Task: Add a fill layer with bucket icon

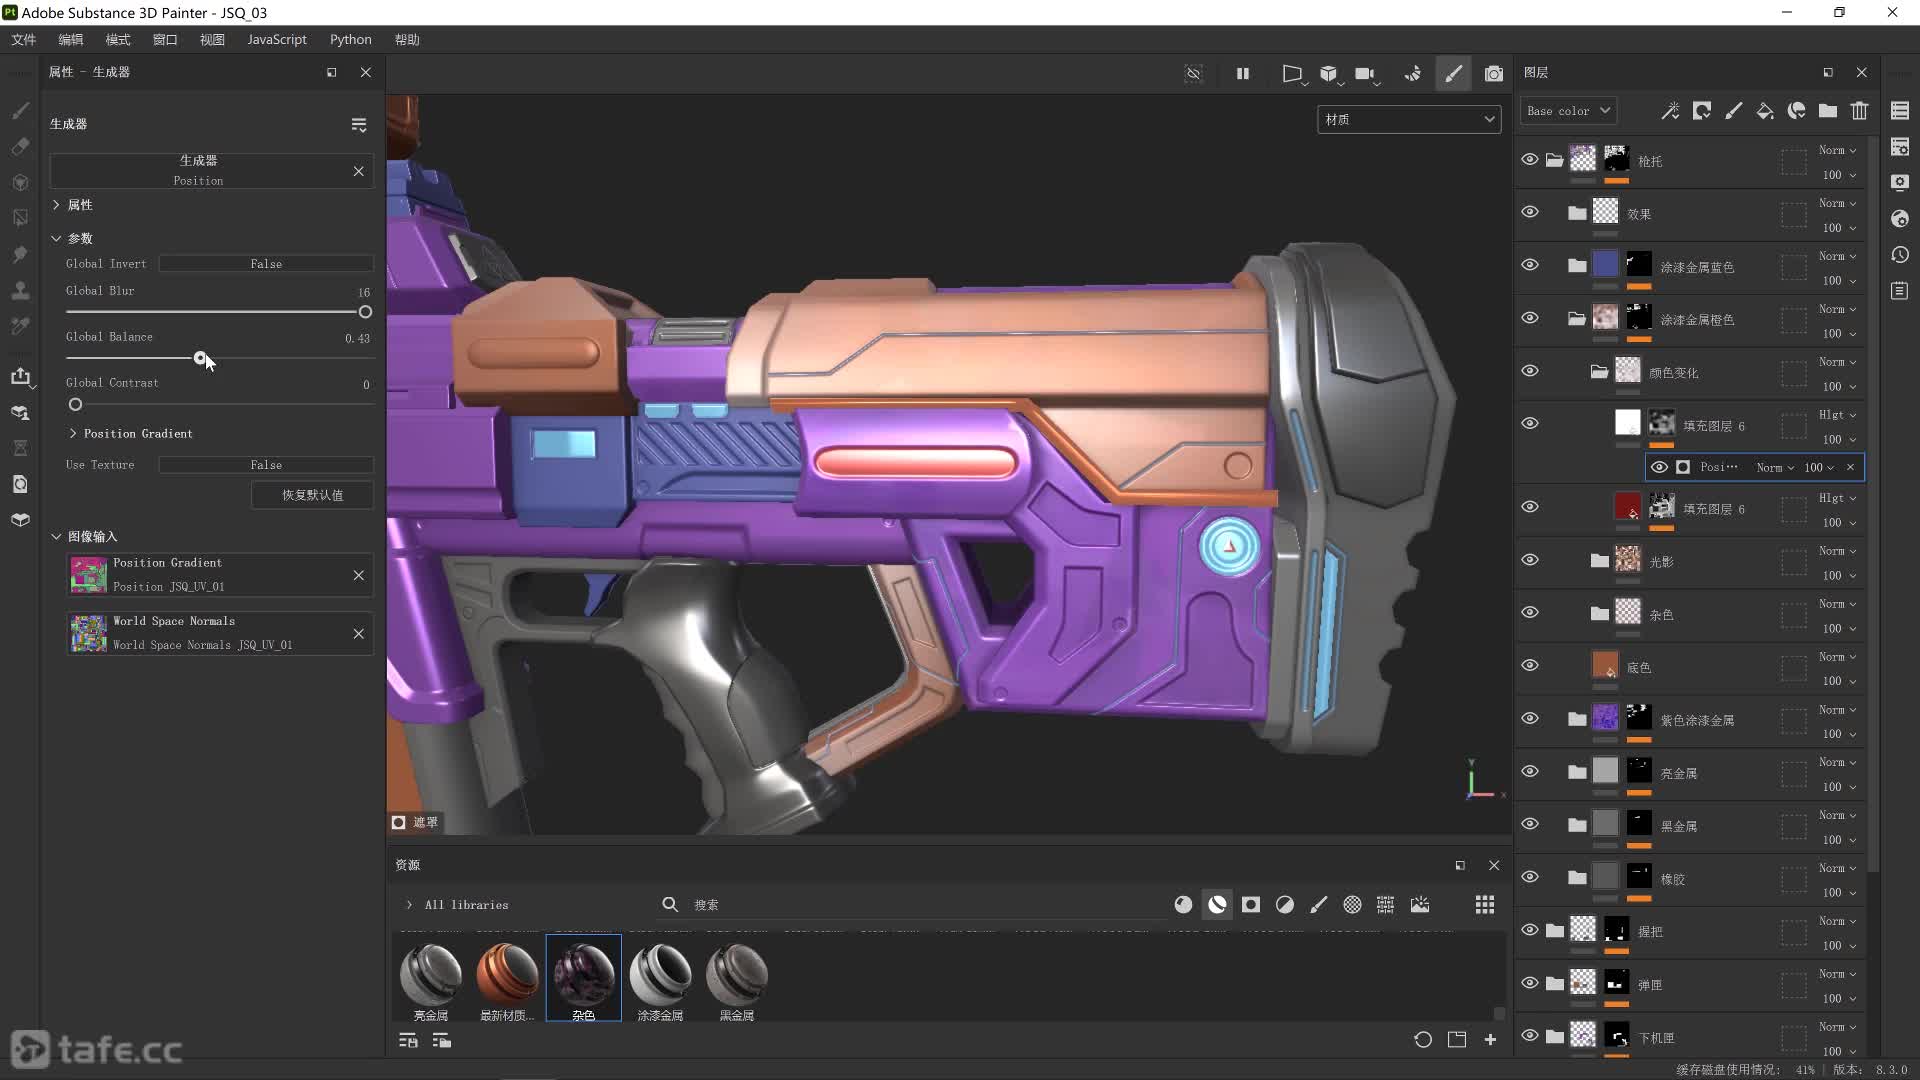Action: coord(1765,111)
